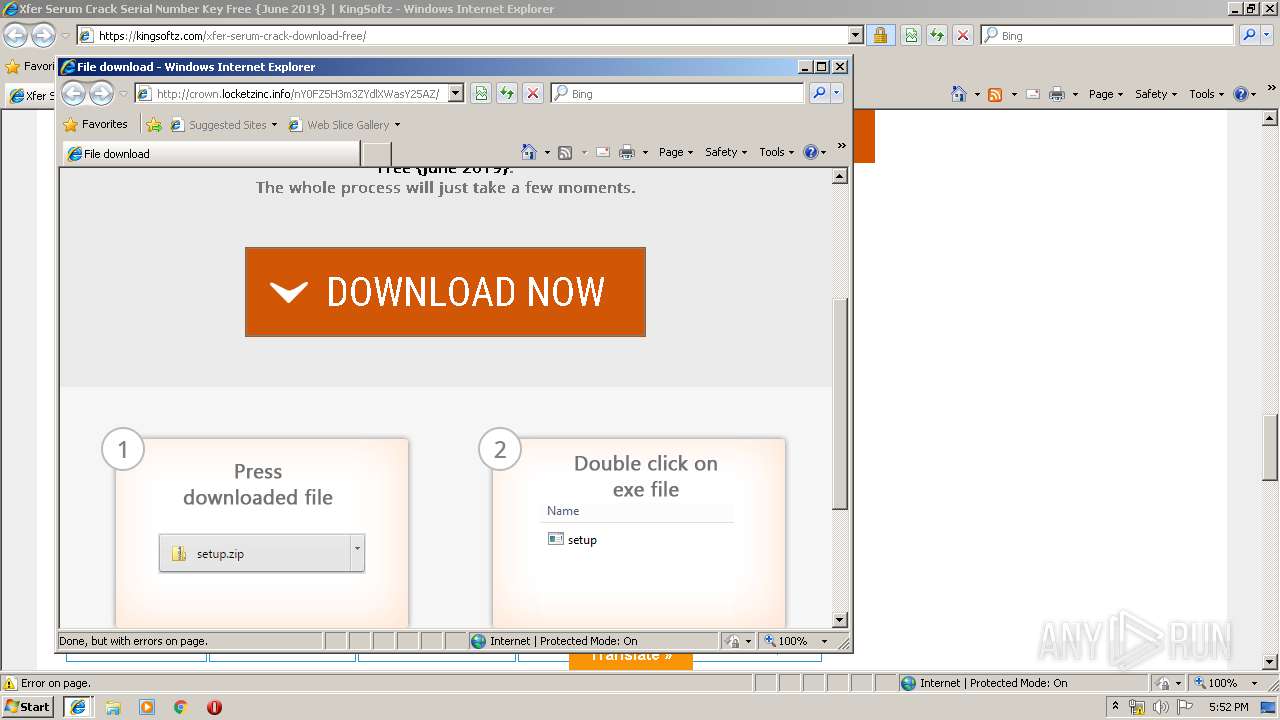Viewport: 1280px width, 720px height.
Task: Open the Page menu in the File download window
Action: 676,152
